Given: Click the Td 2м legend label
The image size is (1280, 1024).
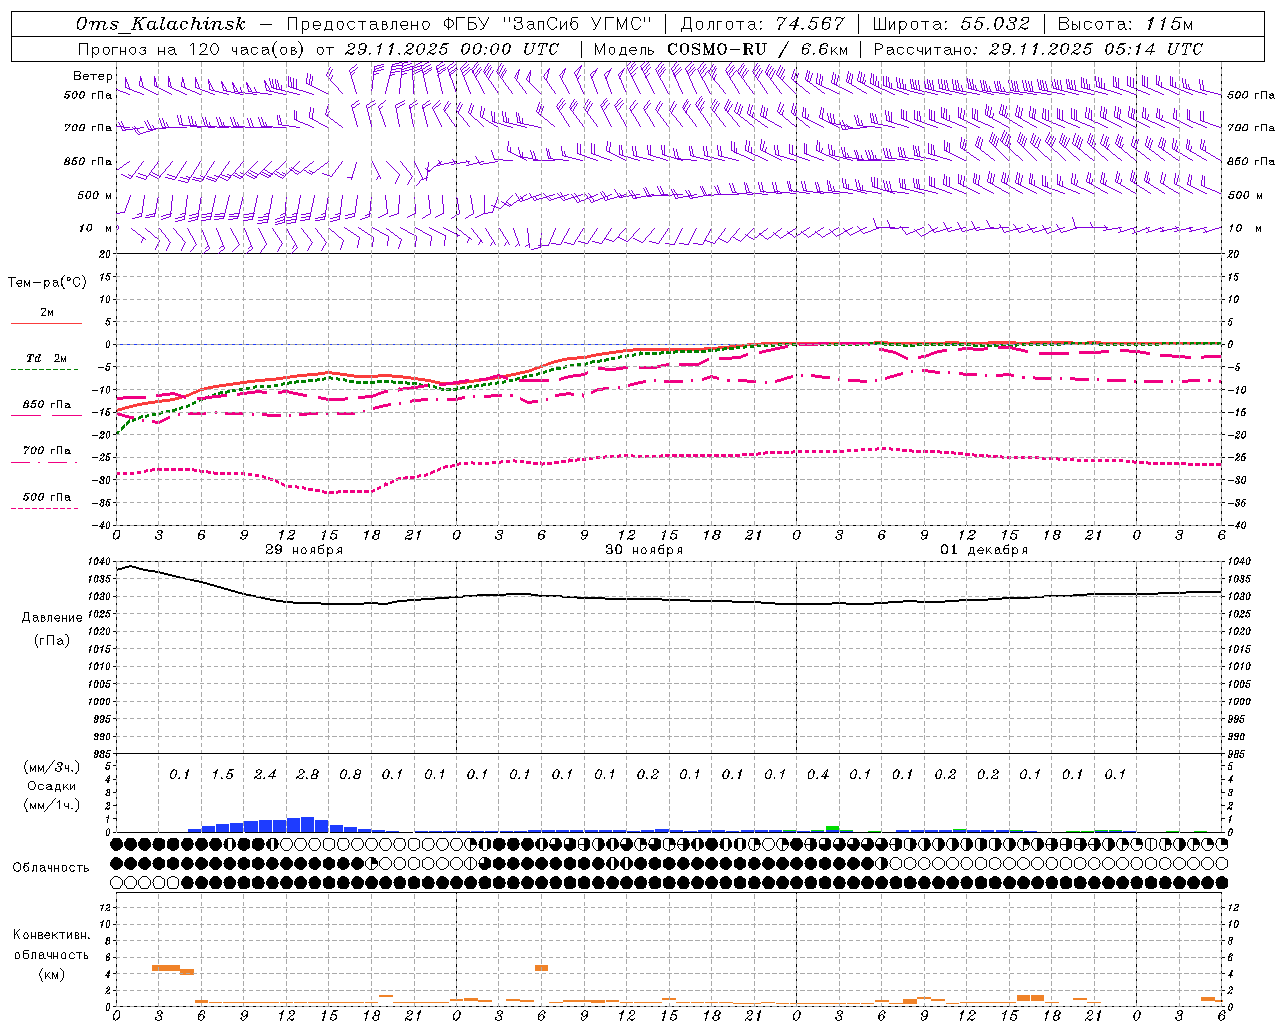Looking at the screenshot, I should coord(47,358).
